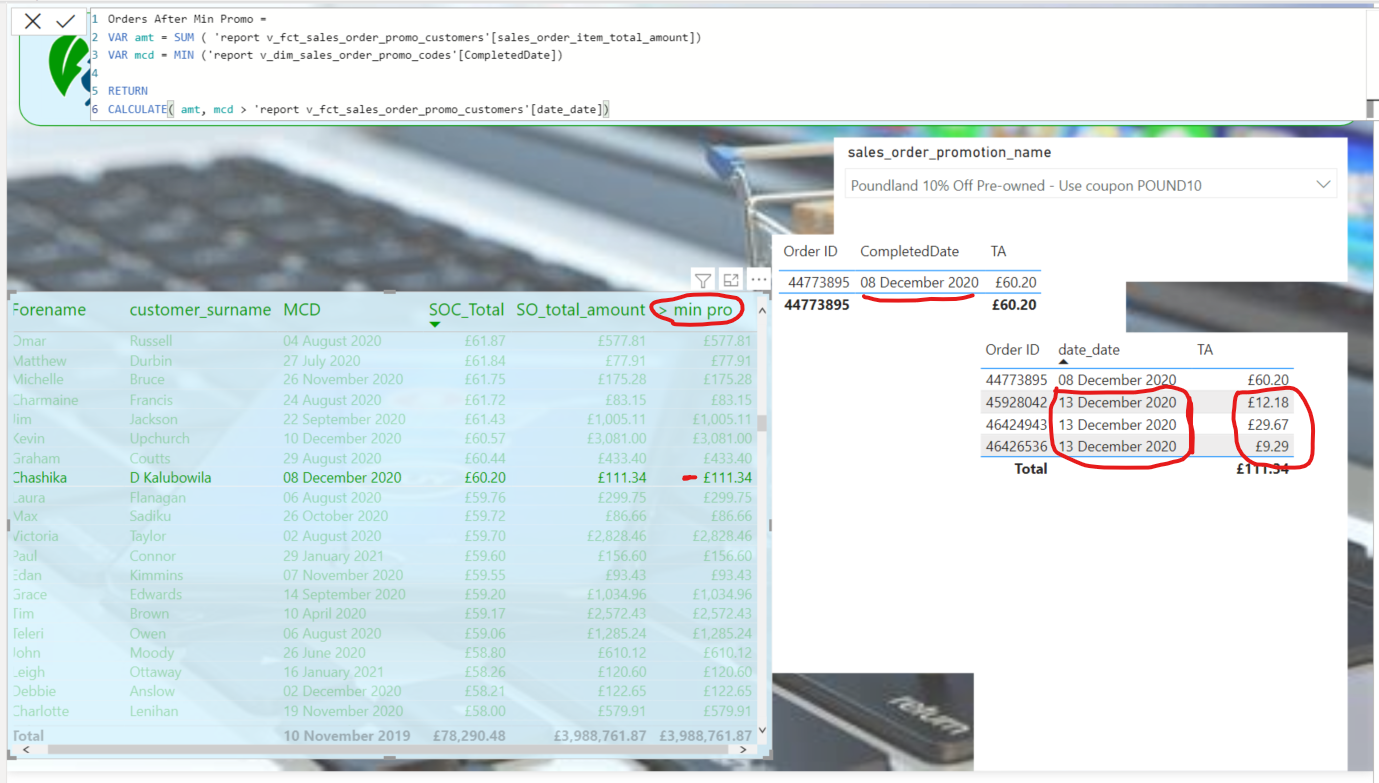Select the 'Chashika' forename cell
The image size is (1379, 783).
tap(39, 478)
